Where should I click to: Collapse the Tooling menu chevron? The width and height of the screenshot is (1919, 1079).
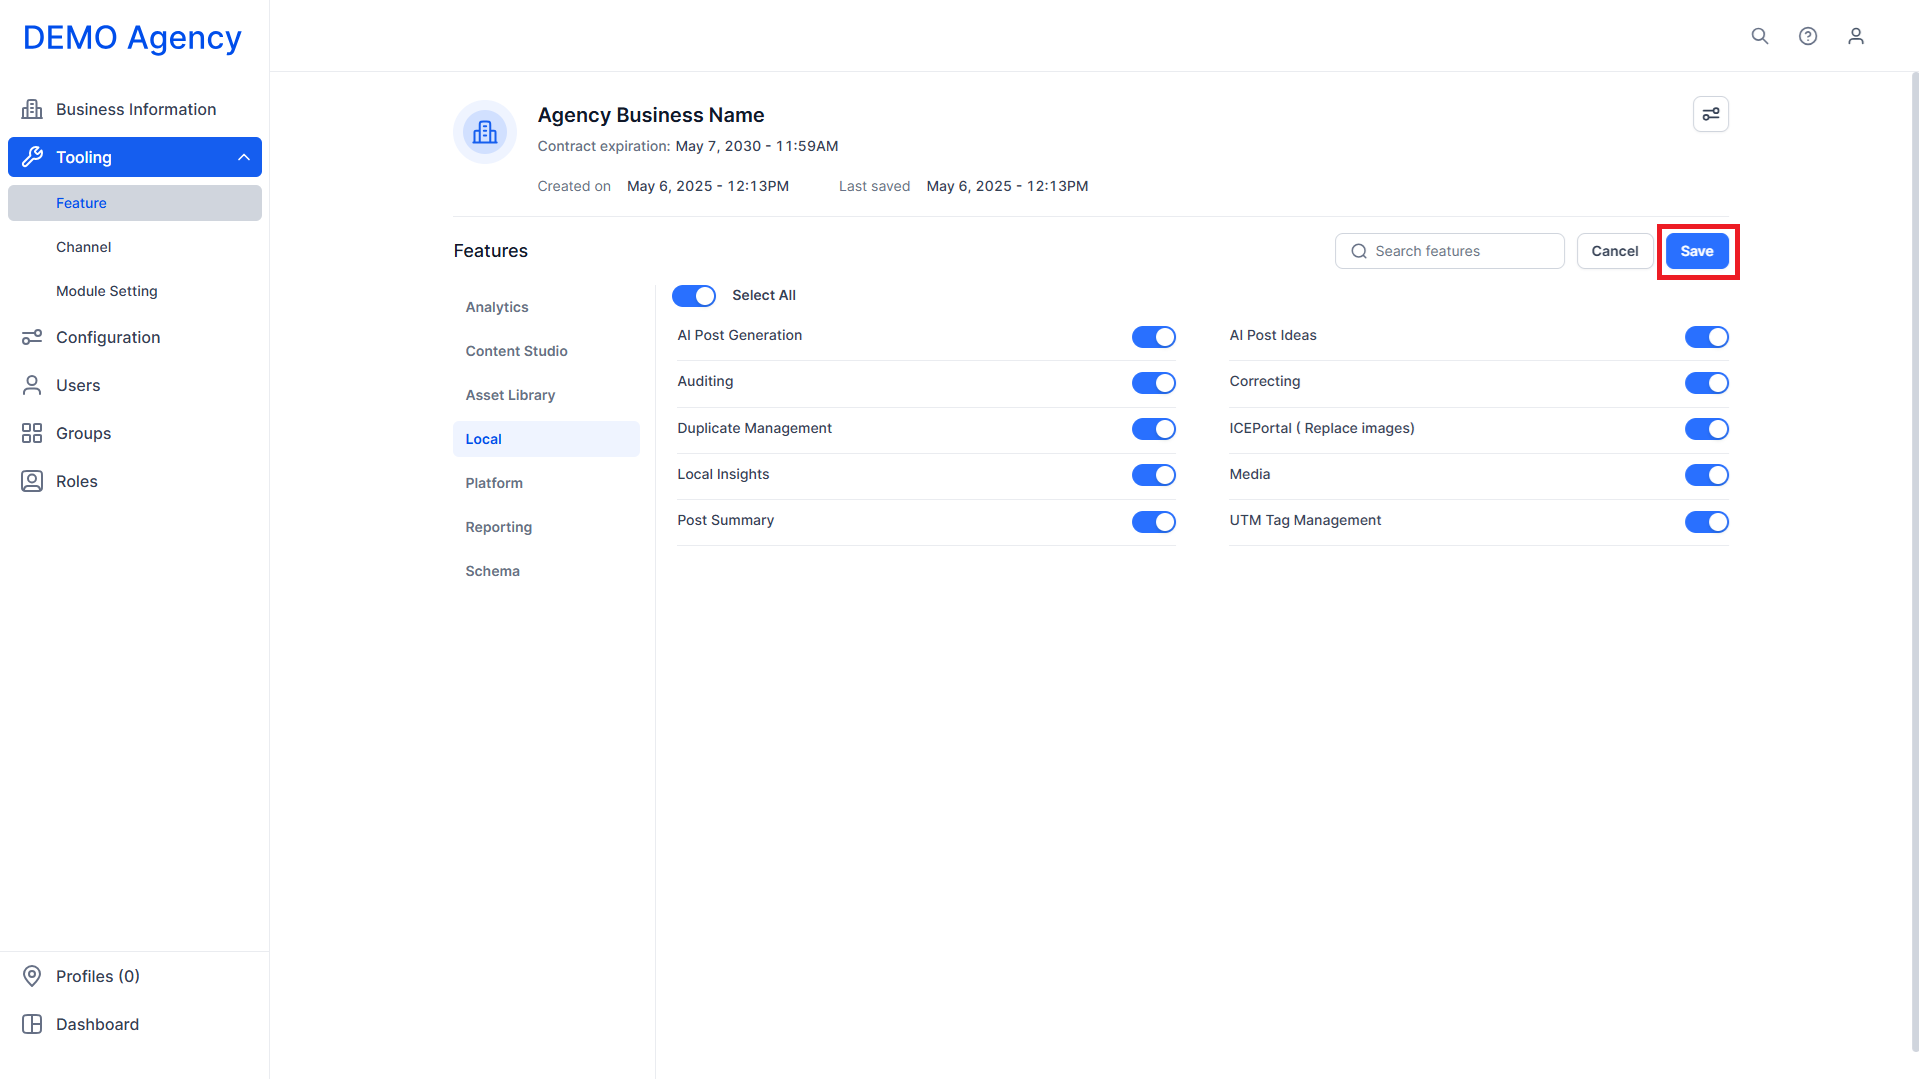tap(243, 157)
